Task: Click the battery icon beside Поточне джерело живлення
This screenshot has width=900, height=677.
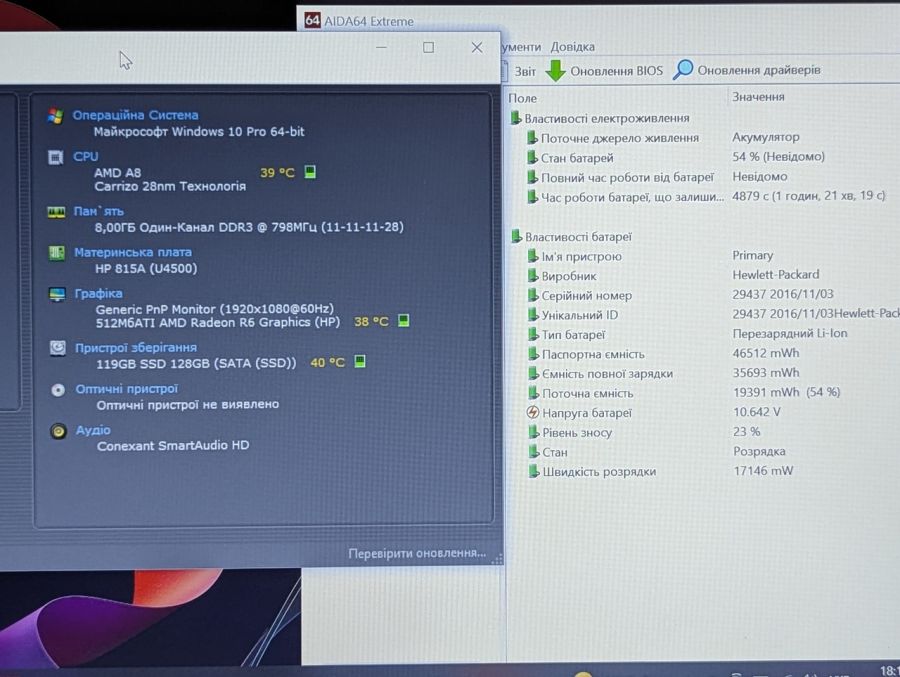Action: (532, 138)
